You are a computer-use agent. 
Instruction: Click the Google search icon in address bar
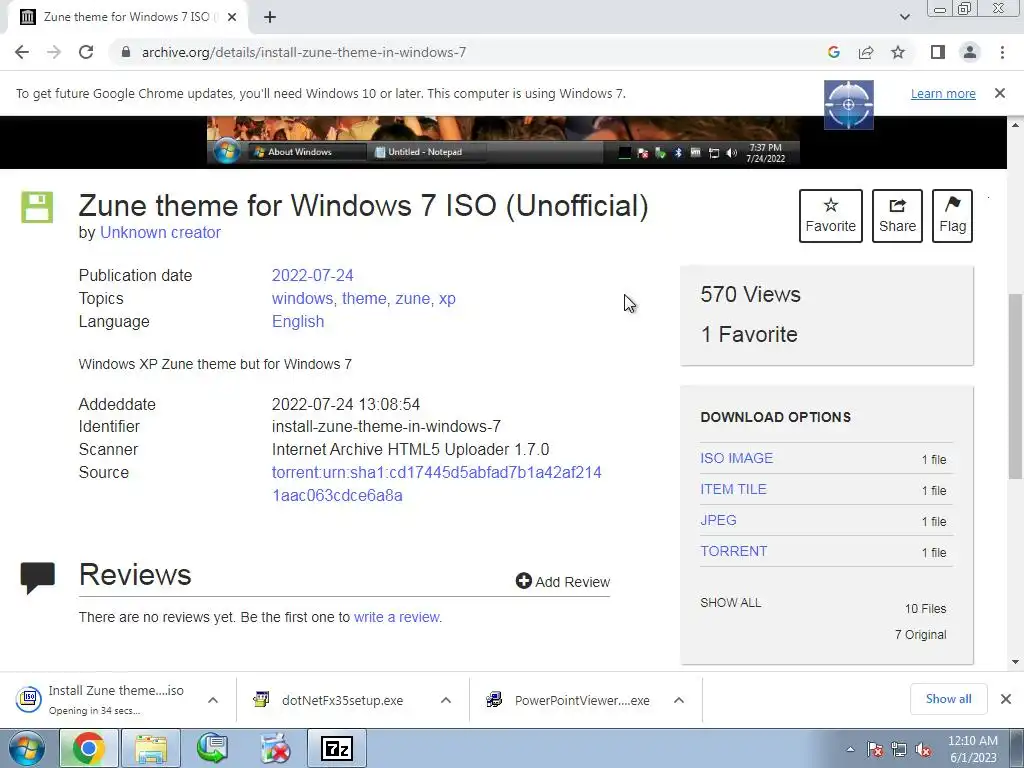coord(833,52)
